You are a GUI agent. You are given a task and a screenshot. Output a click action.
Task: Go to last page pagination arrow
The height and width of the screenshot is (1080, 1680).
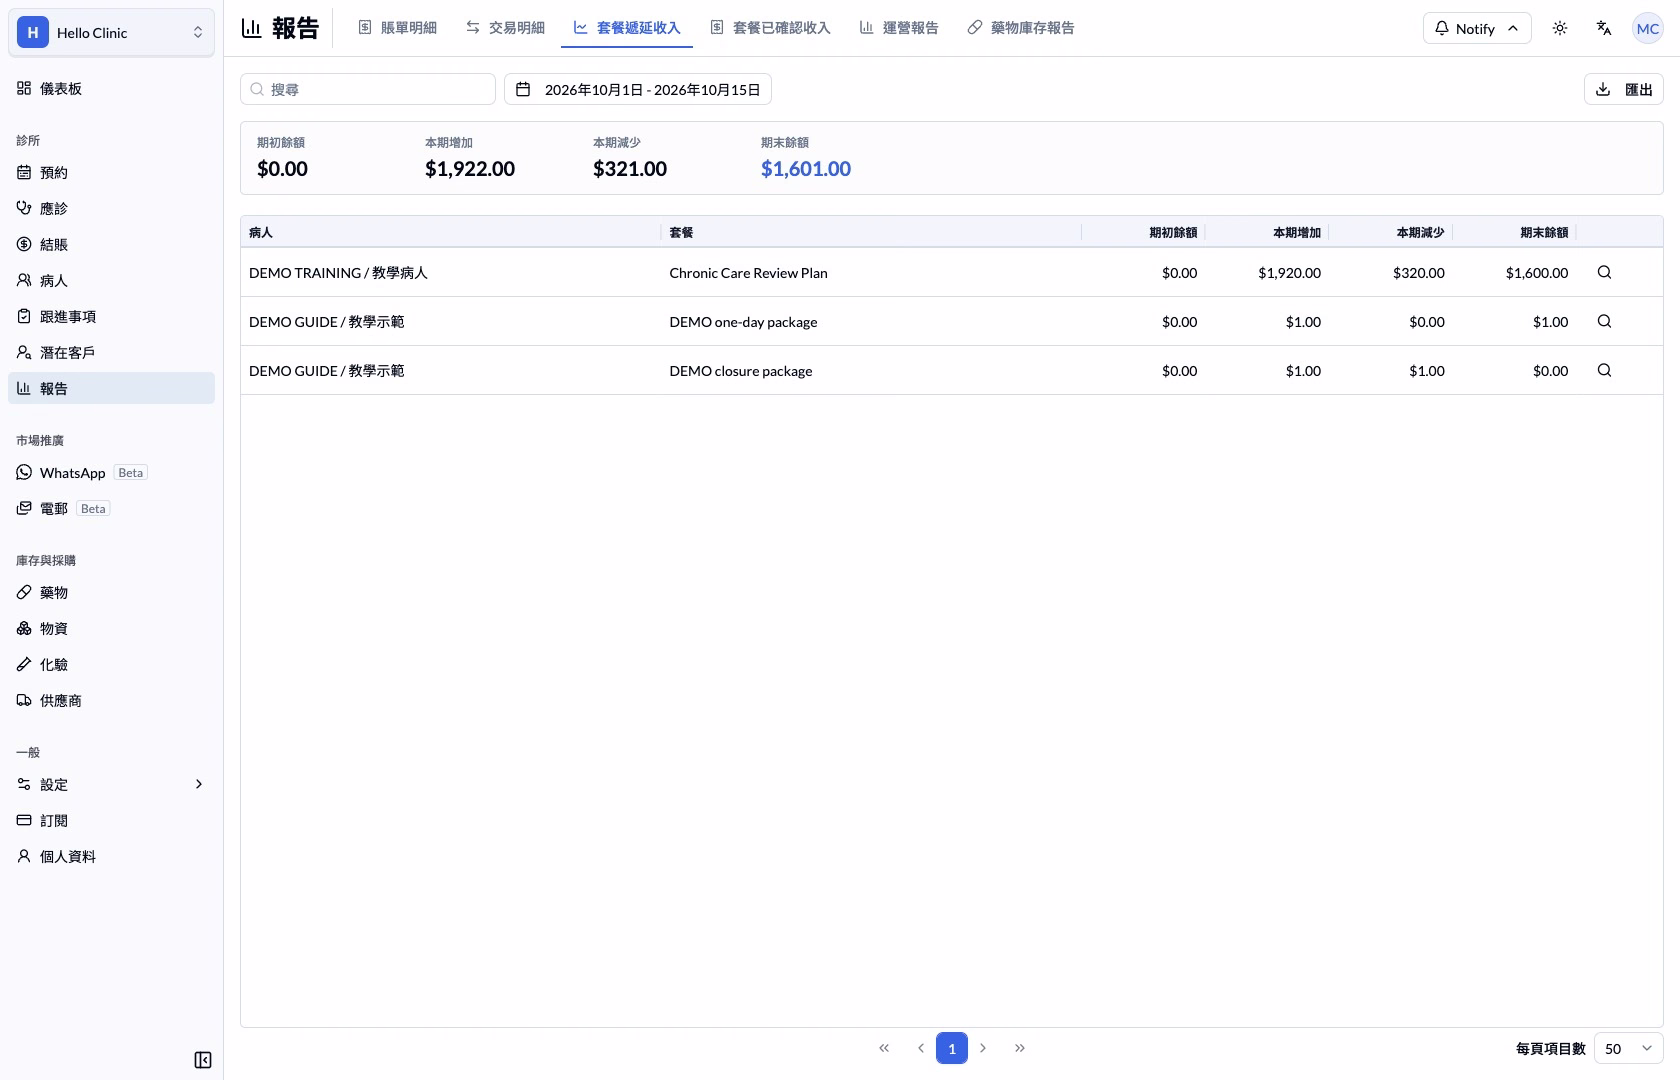click(1020, 1048)
